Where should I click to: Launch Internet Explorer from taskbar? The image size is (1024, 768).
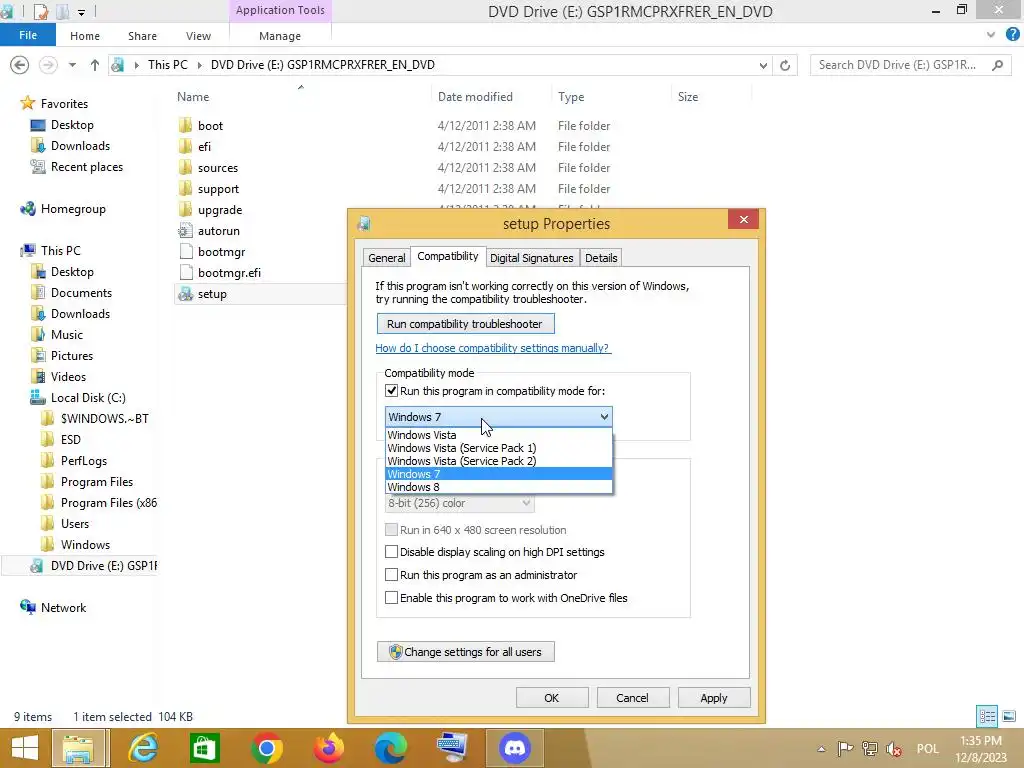tap(143, 748)
